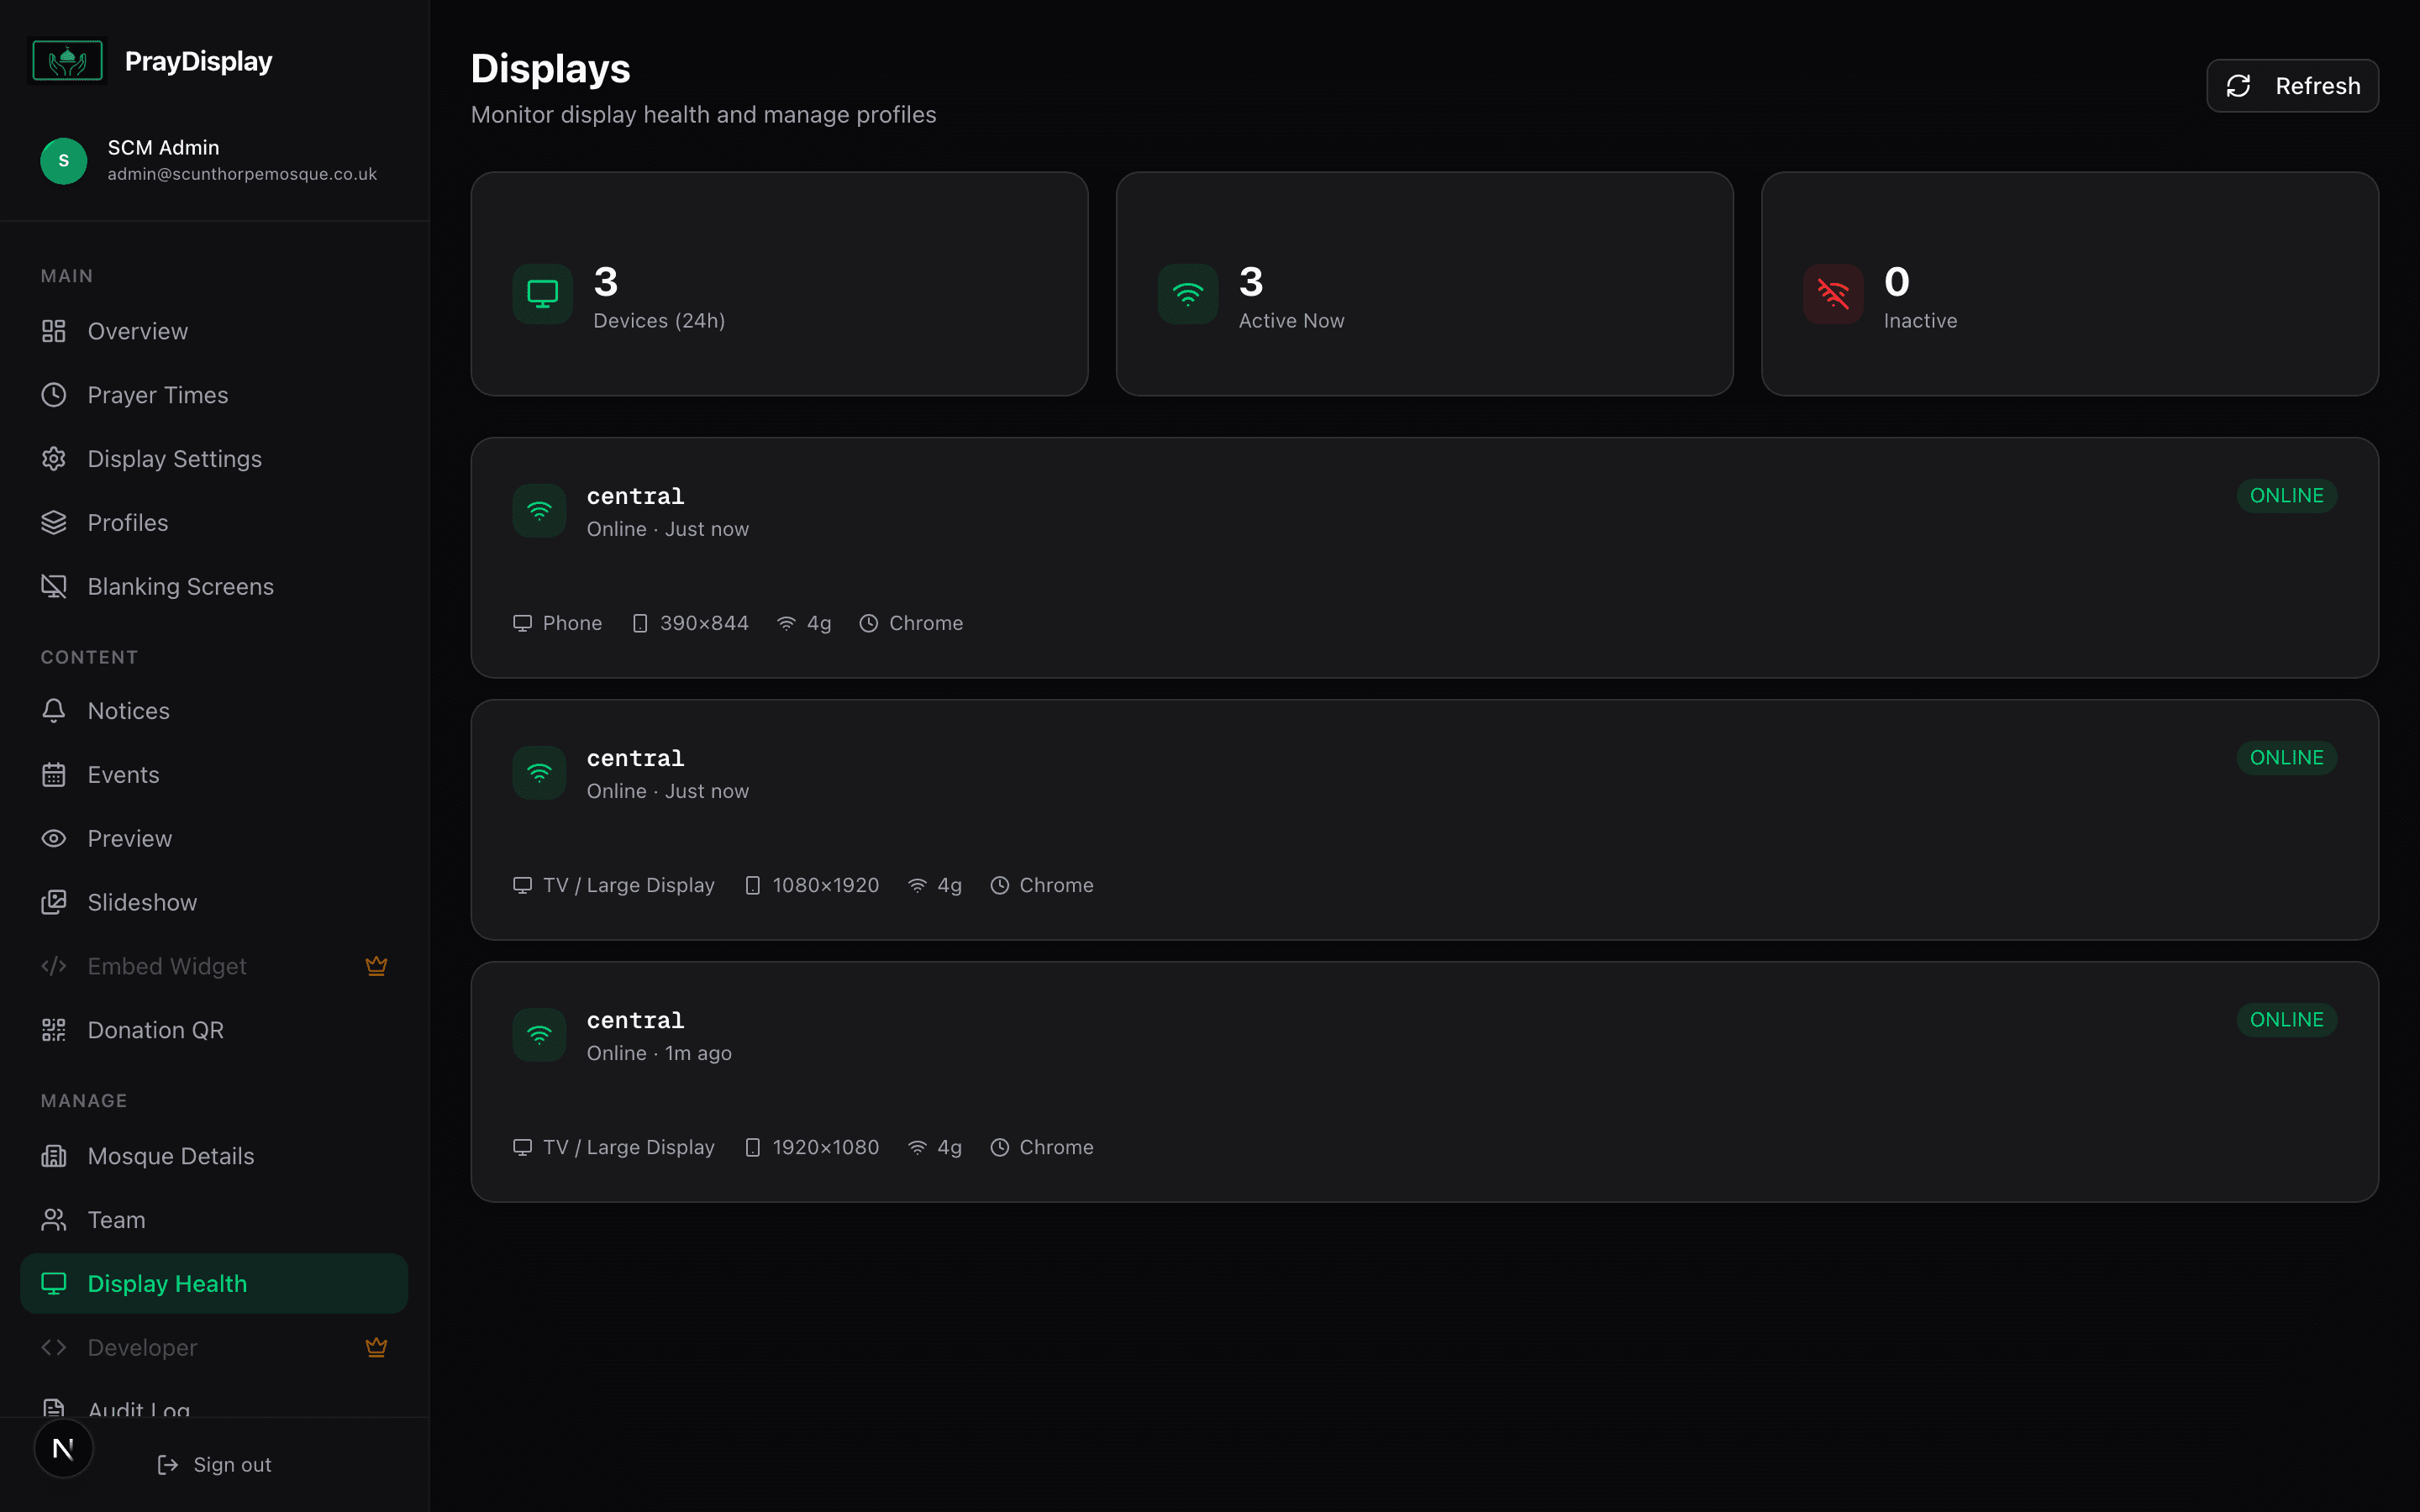2420x1512 pixels.
Task: Click the red inactive wifi icon on Inactive card
Action: coord(1831,293)
